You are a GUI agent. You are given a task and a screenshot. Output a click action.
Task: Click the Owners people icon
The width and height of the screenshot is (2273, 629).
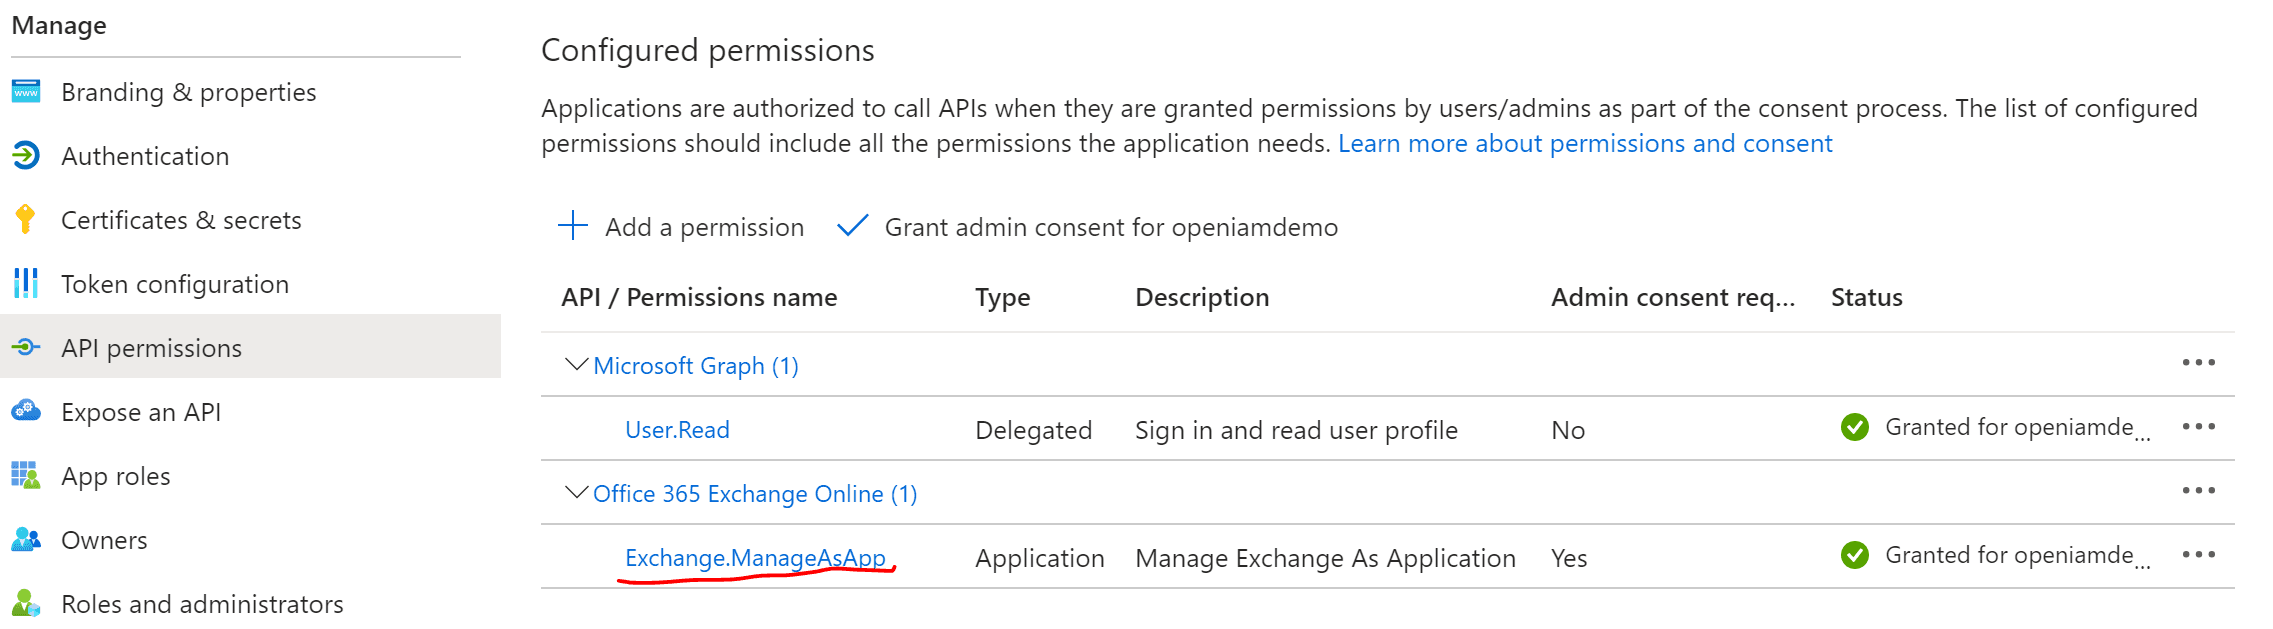point(26,540)
